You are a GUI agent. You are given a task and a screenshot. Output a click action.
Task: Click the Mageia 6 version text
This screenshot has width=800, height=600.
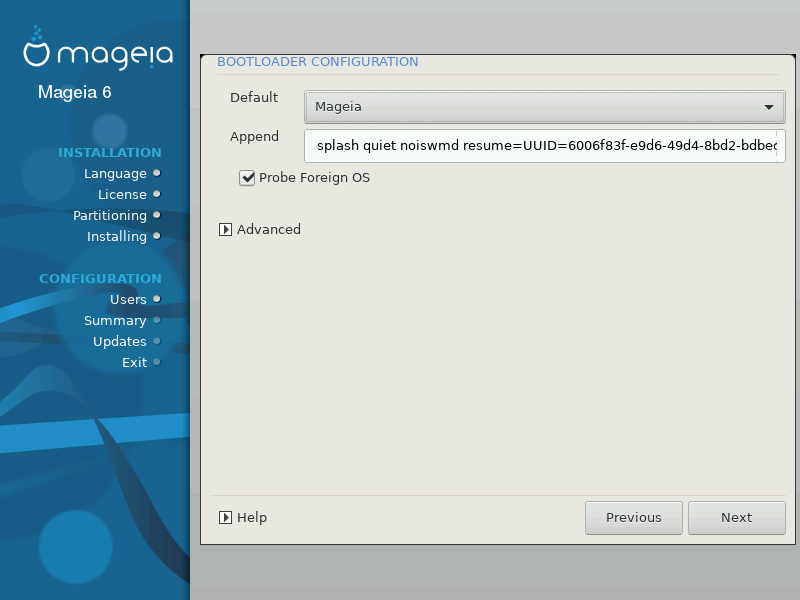click(75, 92)
